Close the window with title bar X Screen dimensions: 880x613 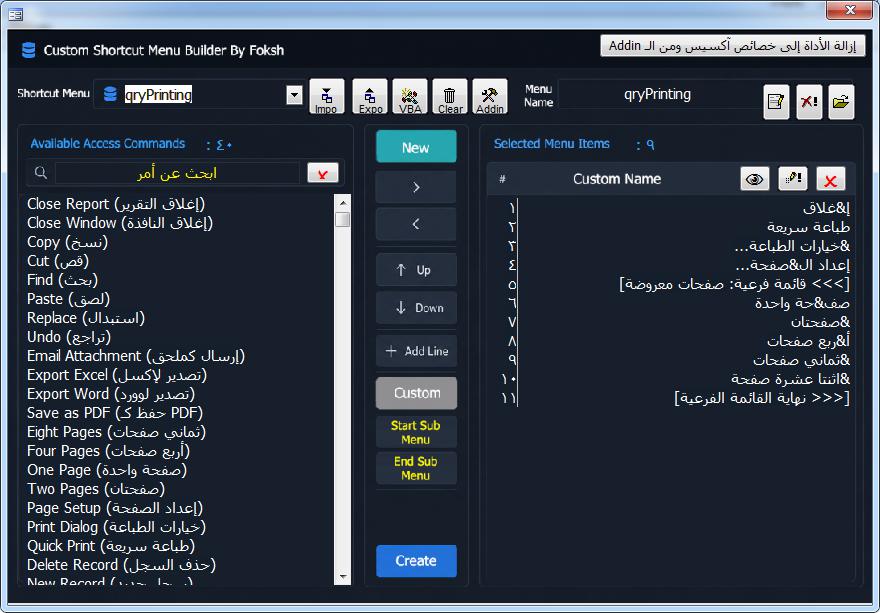tap(849, 10)
